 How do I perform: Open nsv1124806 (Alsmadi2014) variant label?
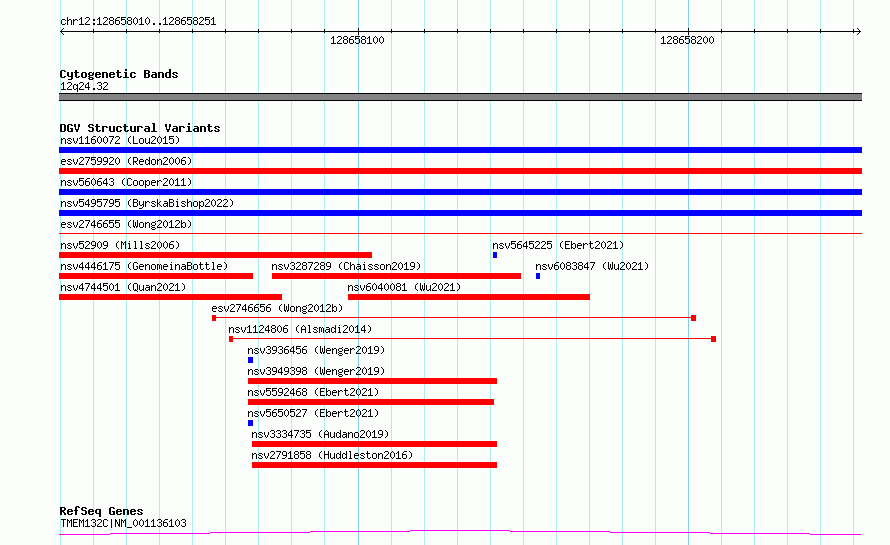300,329
